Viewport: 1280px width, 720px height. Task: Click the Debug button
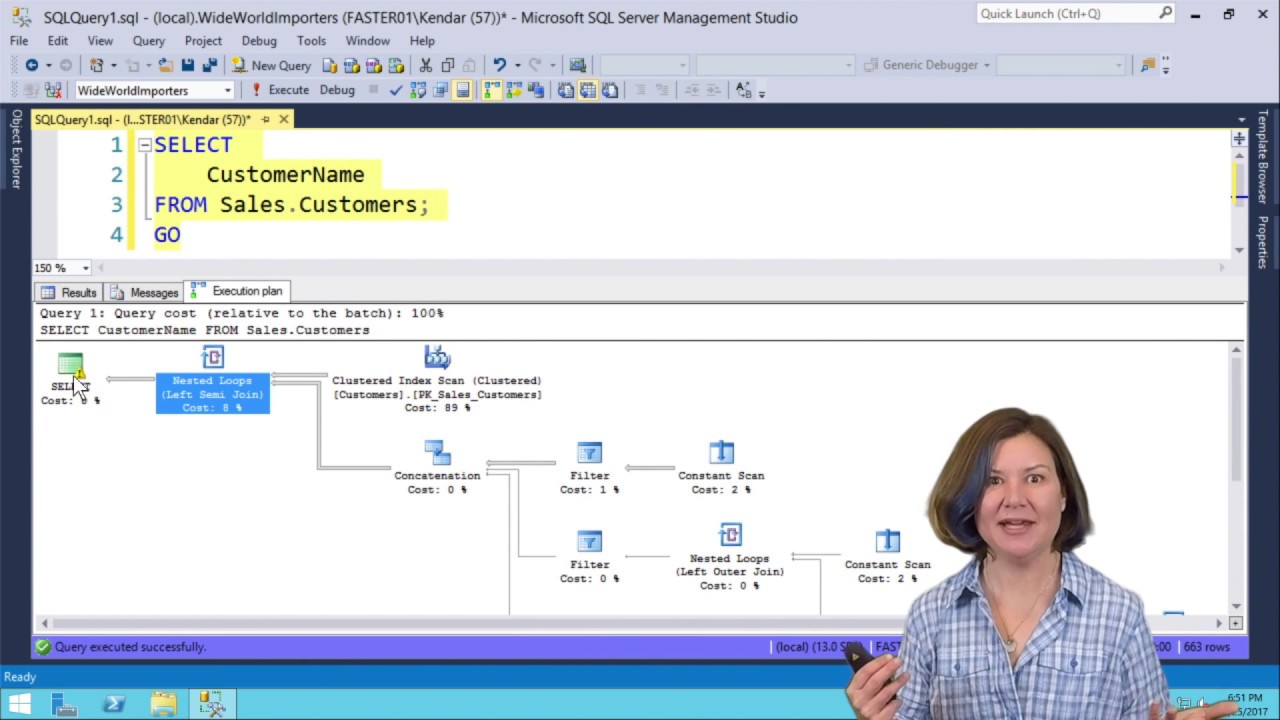coord(337,90)
